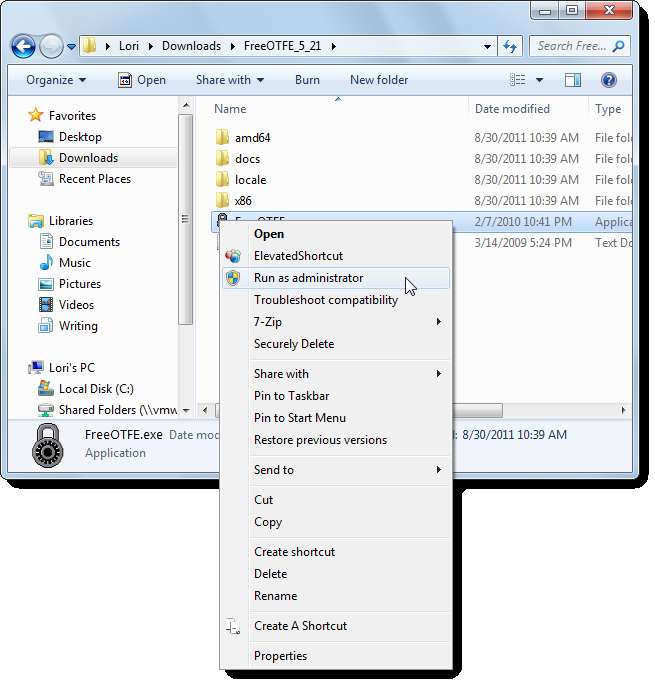Viewport: 655px width, 685px height.
Task: Click FreeOTFE padlock icon in details pane
Action: tap(48, 445)
